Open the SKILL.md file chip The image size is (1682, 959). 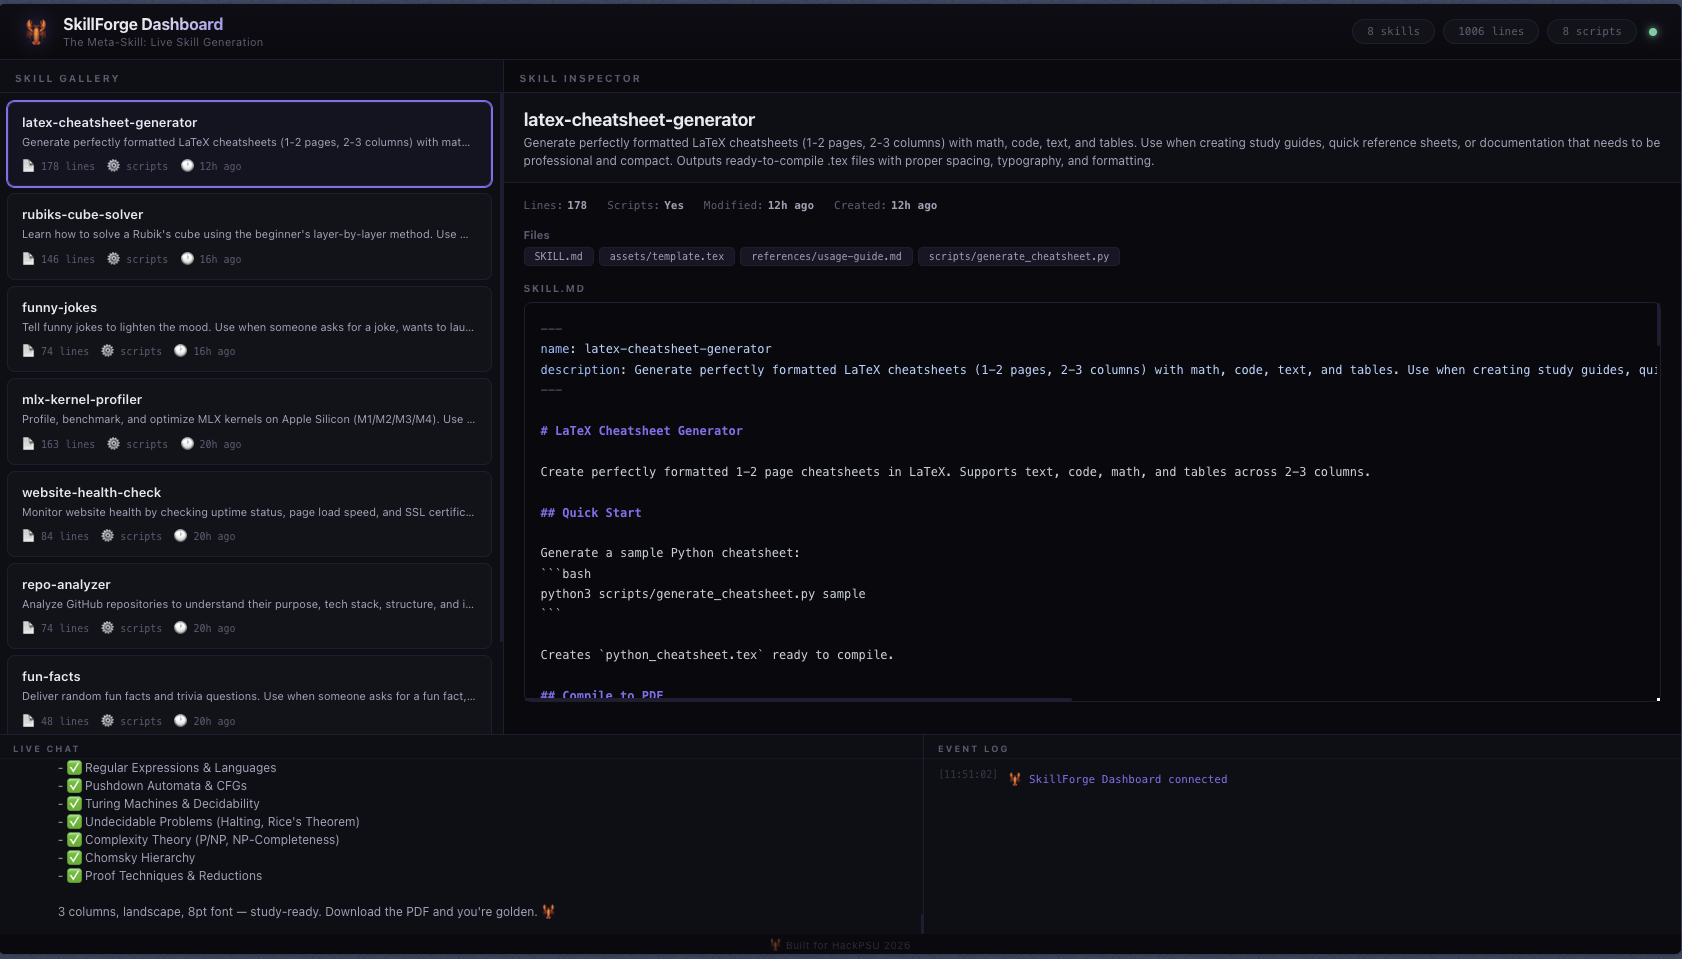(558, 257)
